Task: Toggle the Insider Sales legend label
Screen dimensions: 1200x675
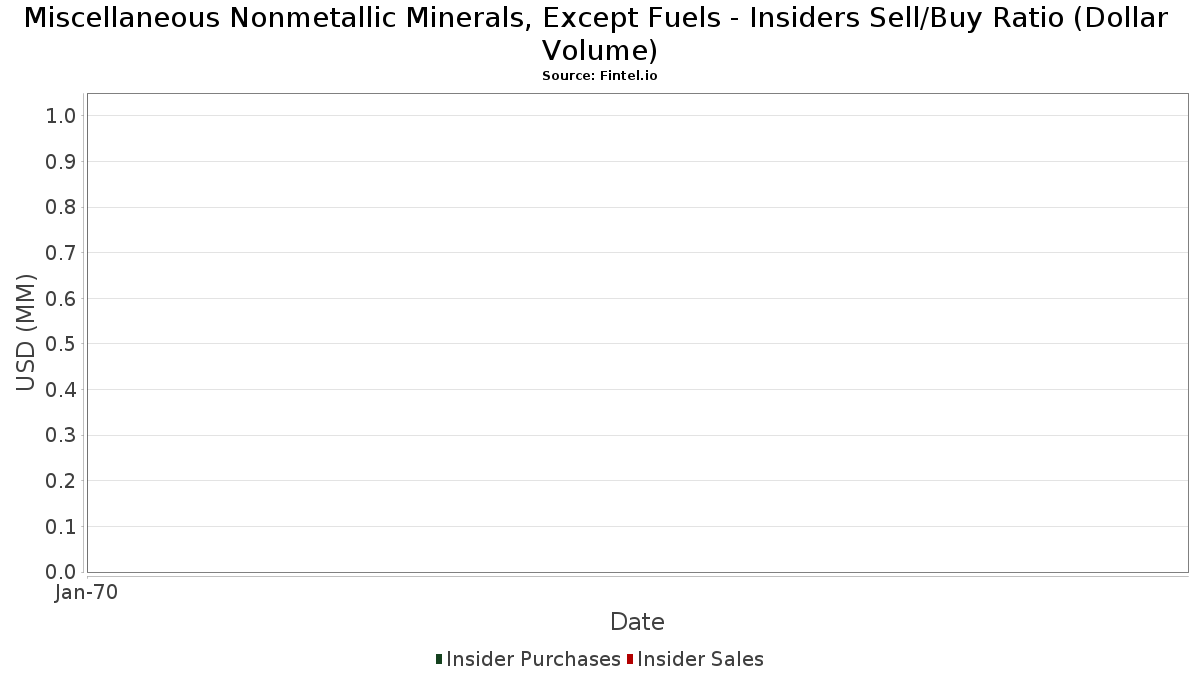Action: point(700,659)
